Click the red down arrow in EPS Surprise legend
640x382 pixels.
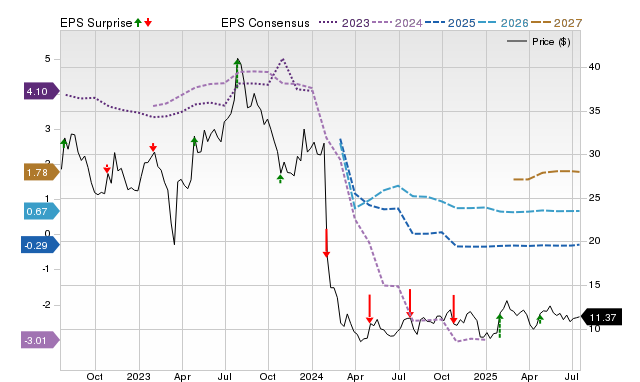click(x=148, y=23)
